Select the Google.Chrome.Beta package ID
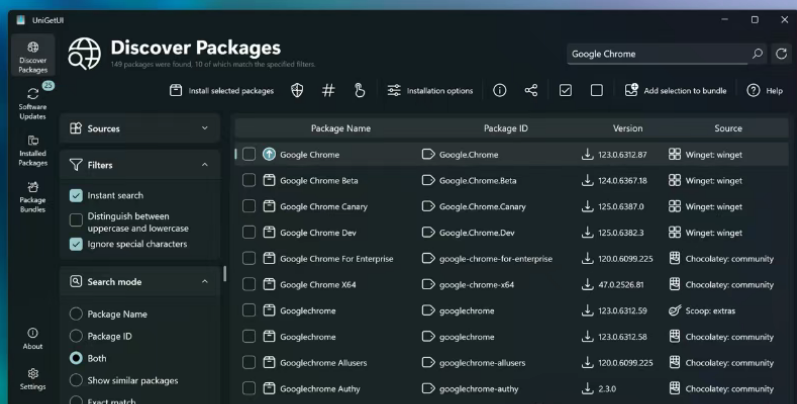The width and height of the screenshot is (797, 404). click(478, 180)
